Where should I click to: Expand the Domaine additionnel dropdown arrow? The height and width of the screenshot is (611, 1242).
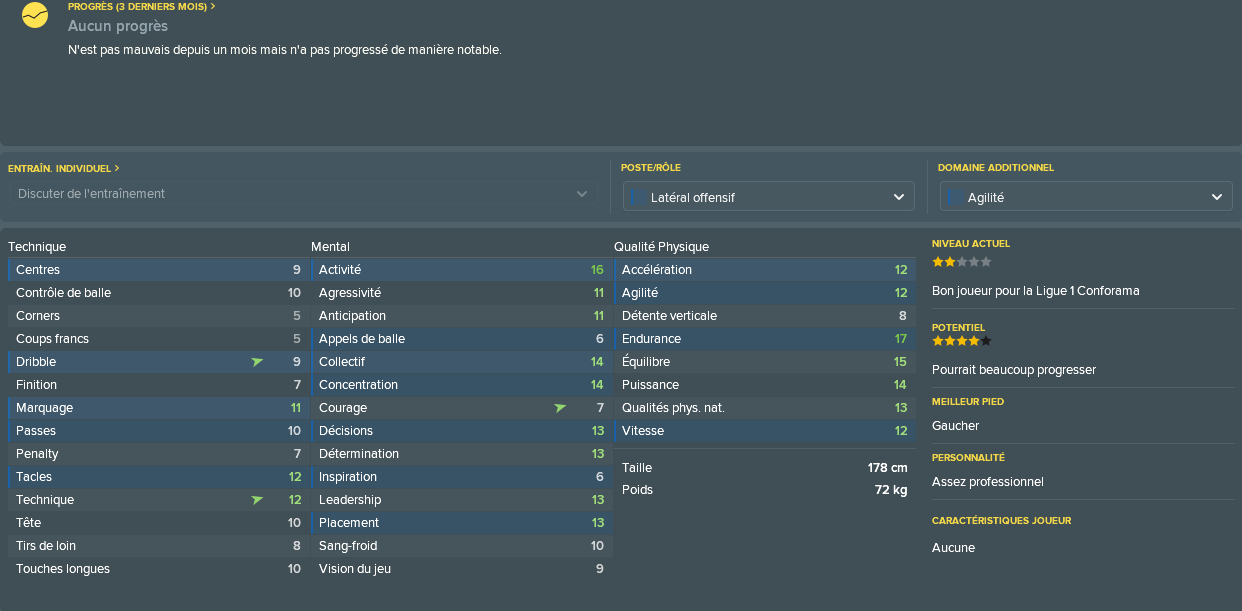coord(1216,197)
